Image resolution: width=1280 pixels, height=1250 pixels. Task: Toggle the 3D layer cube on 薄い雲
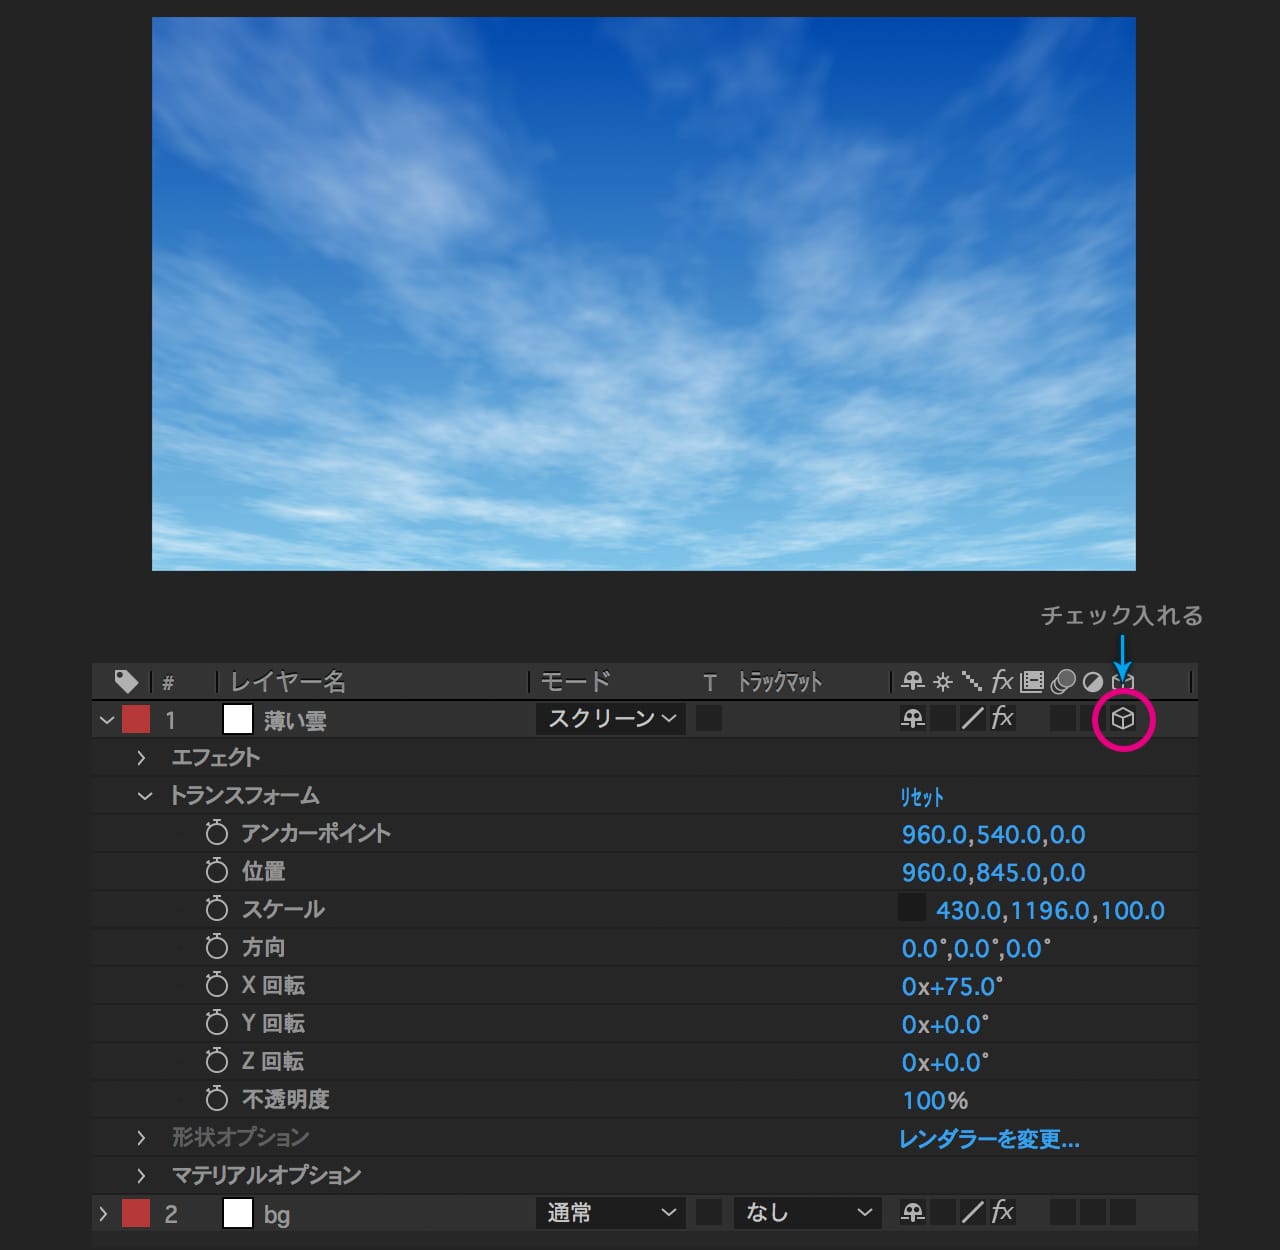click(1122, 719)
